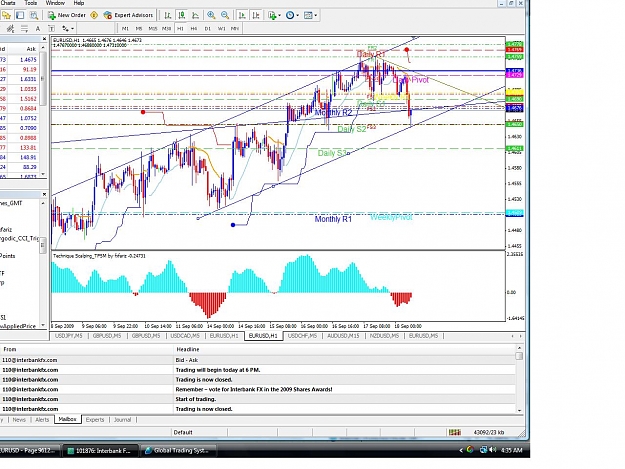The height and width of the screenshot is (469, 625).
Task: Click the connection status bars icon
Action: pyautogui.click(x=455, y=432)
